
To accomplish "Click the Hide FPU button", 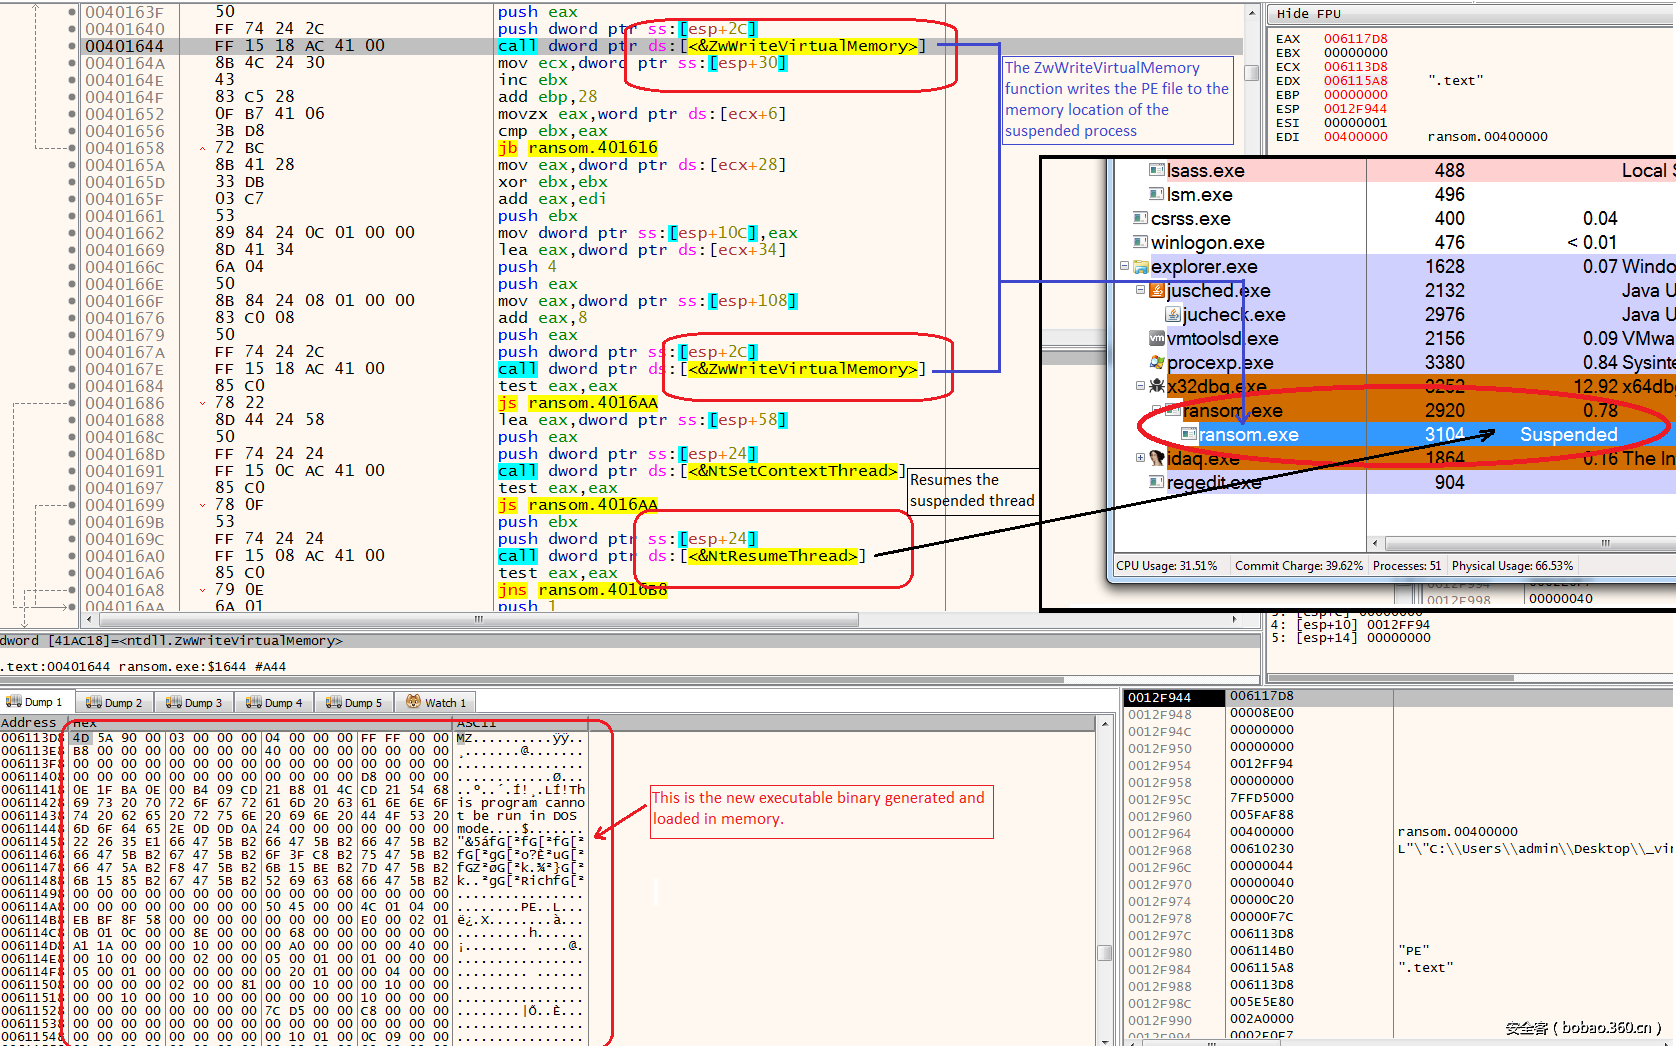I will pos(1308,14).
